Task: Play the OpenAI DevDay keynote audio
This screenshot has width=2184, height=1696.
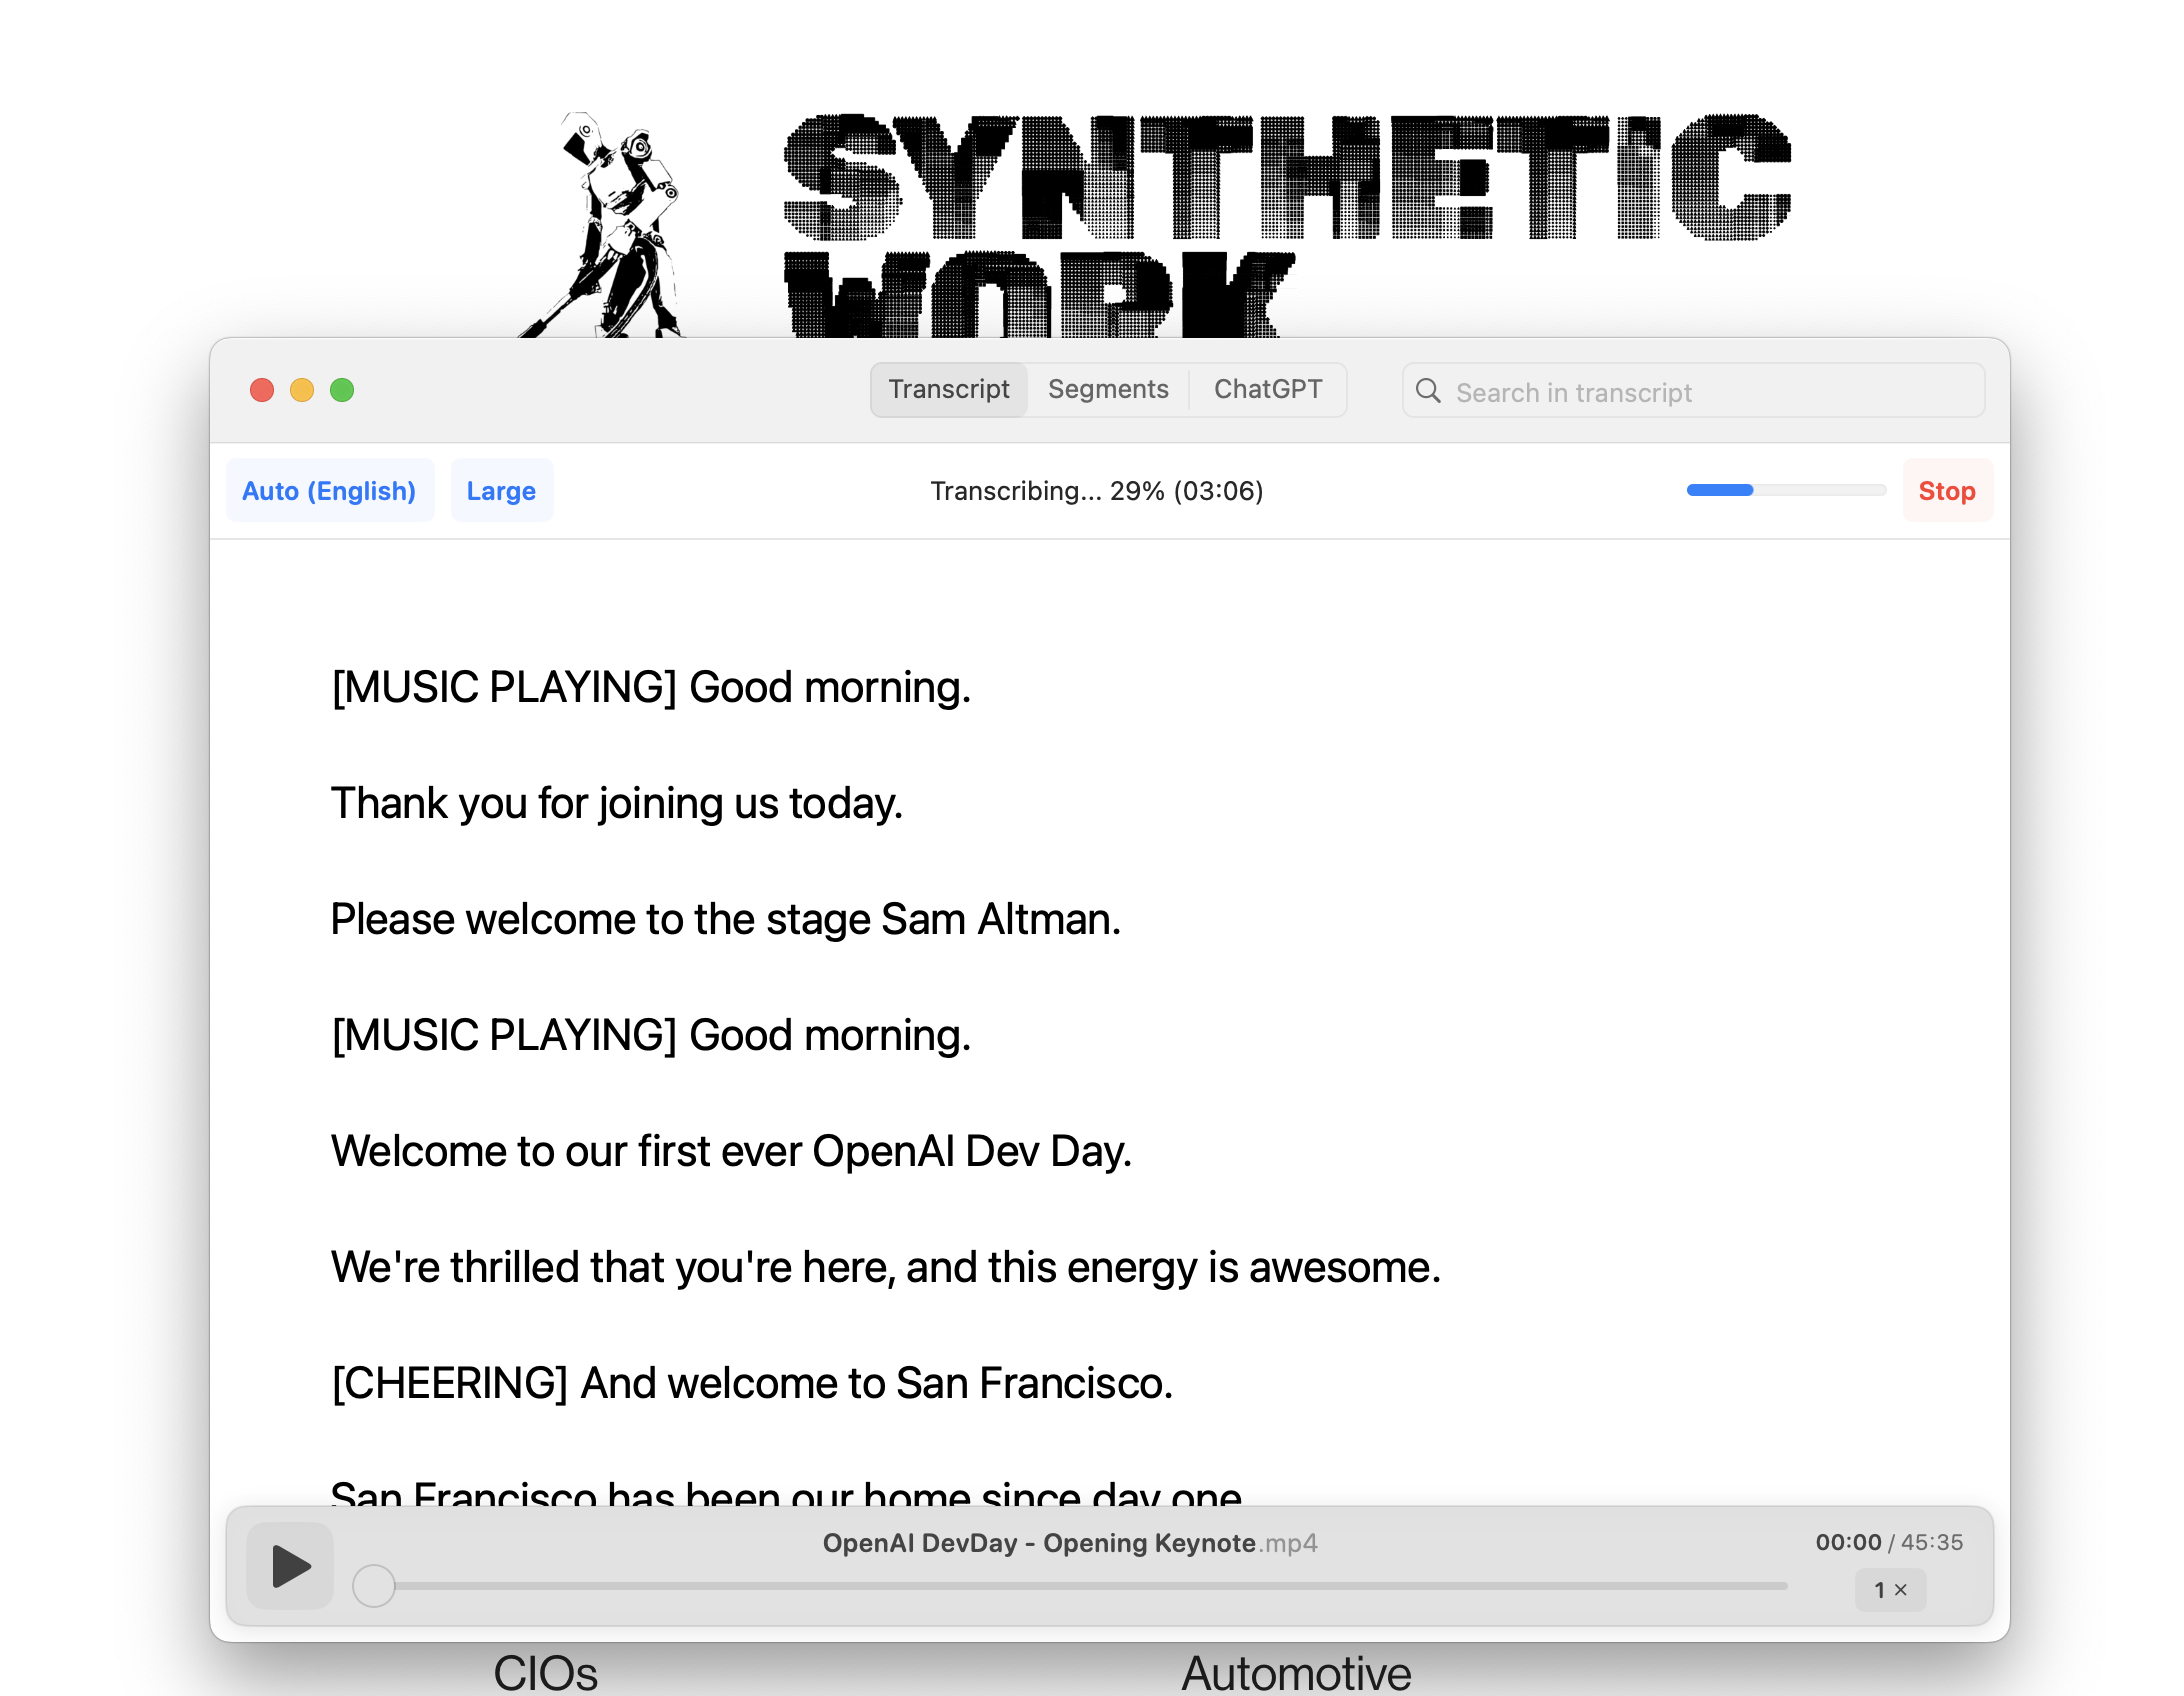Action: tap(290, 1566)
